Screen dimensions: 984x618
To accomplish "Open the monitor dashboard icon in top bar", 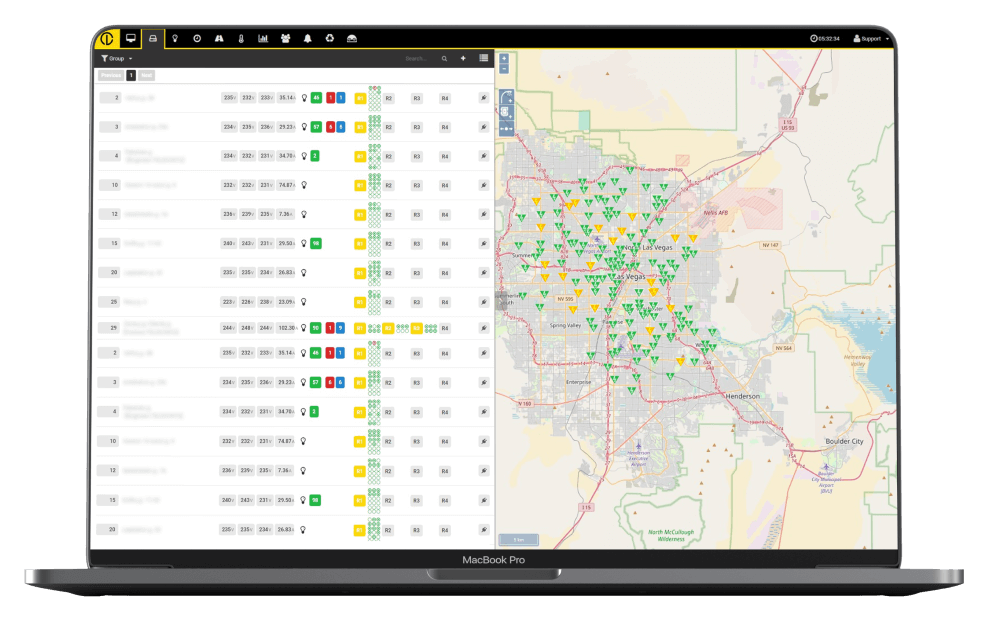I will pos(130,38).
